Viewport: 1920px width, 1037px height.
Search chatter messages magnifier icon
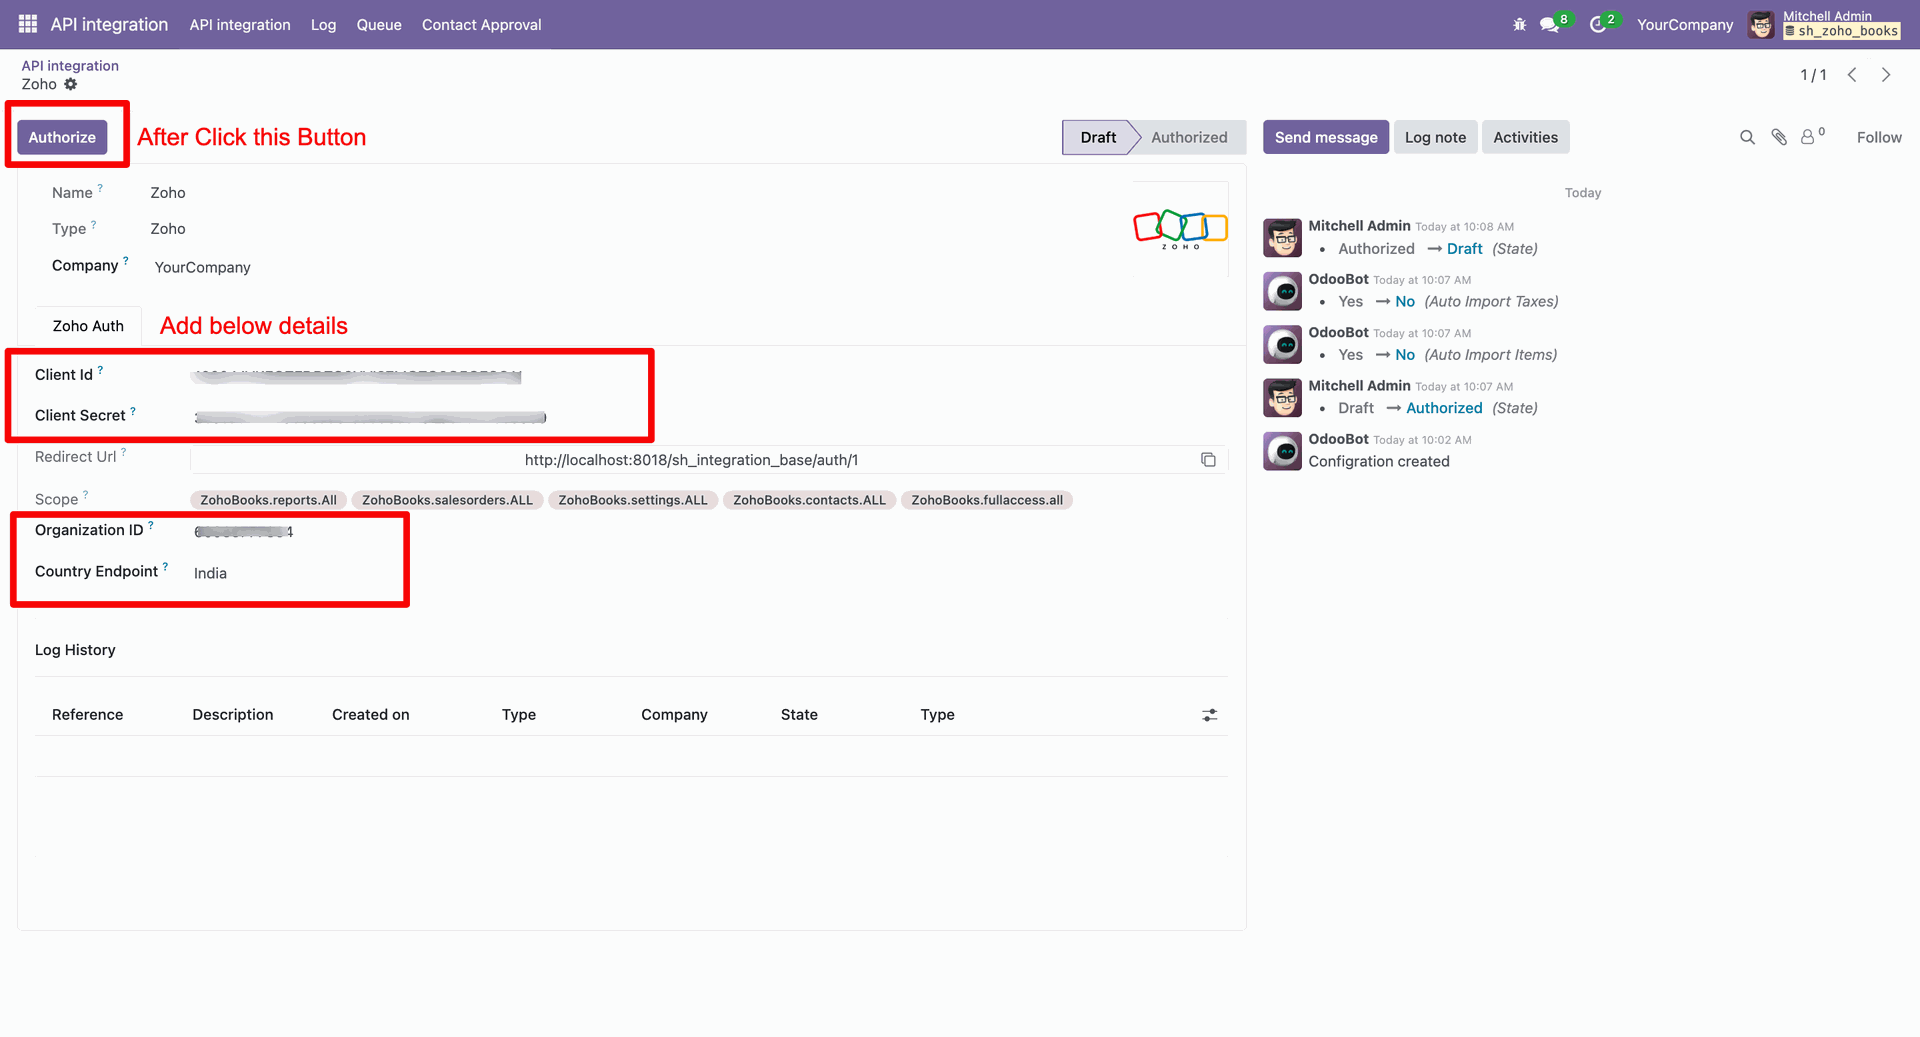click(1747, 137)
